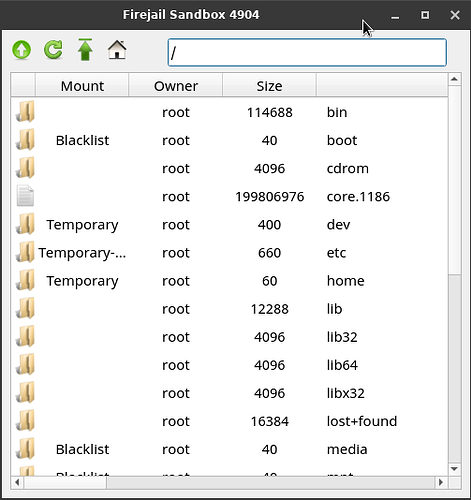Sort by Size column header

tap(269, 86)
